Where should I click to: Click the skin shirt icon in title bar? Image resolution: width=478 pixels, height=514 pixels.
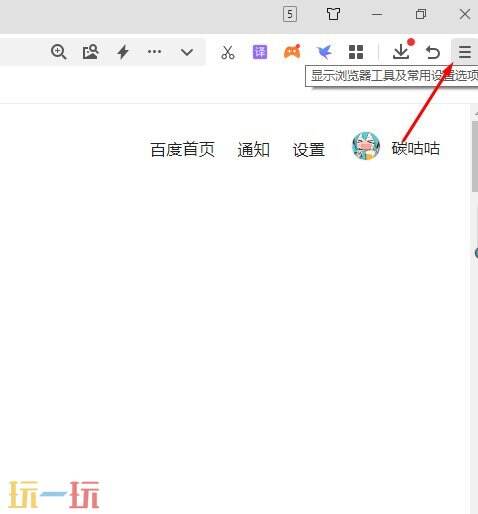[333, 14]
